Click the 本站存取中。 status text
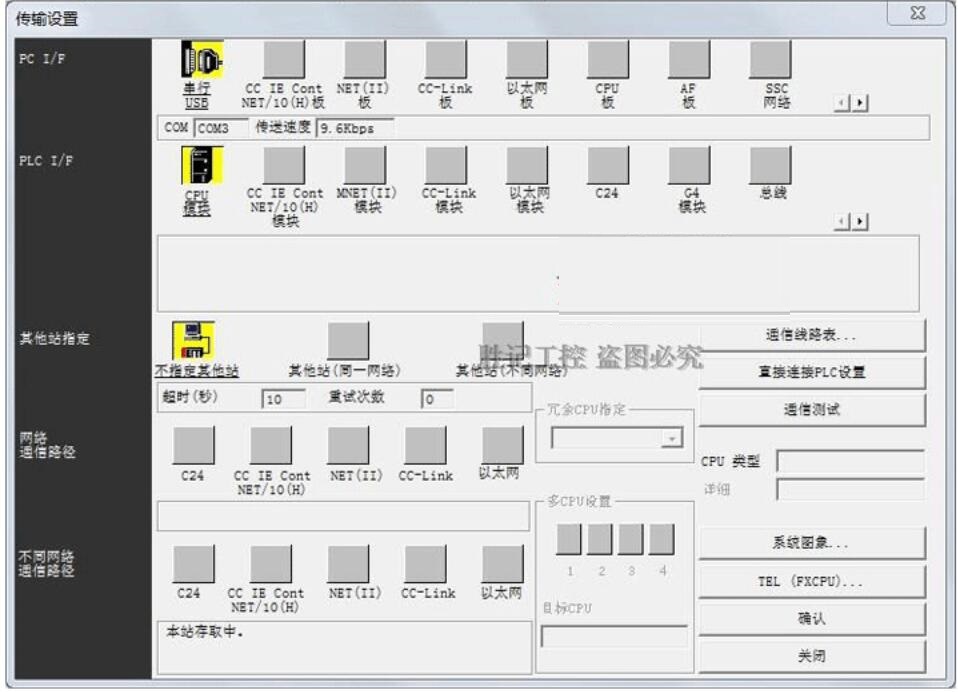The height and width of the screenshot is (692, 958). coord(205,632)
